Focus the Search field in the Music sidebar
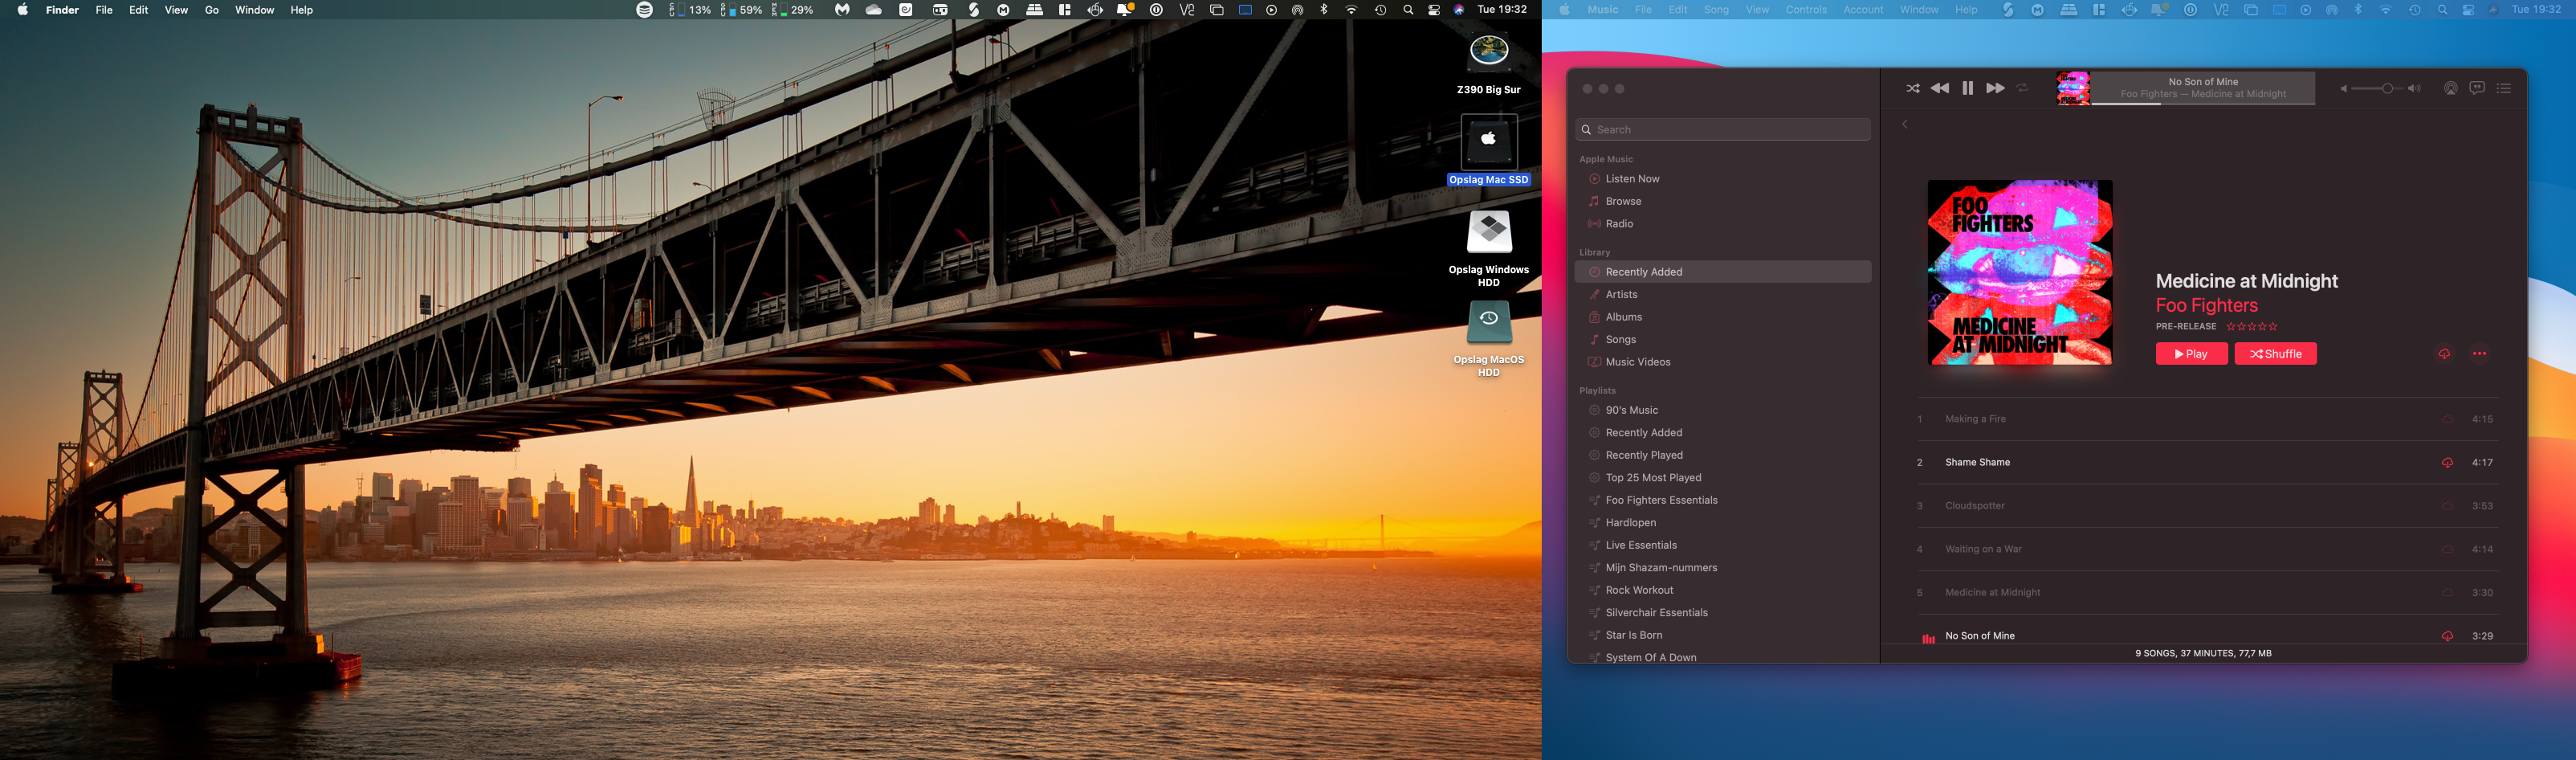Screen dimensions: 2576x760 coord(1723,130)
